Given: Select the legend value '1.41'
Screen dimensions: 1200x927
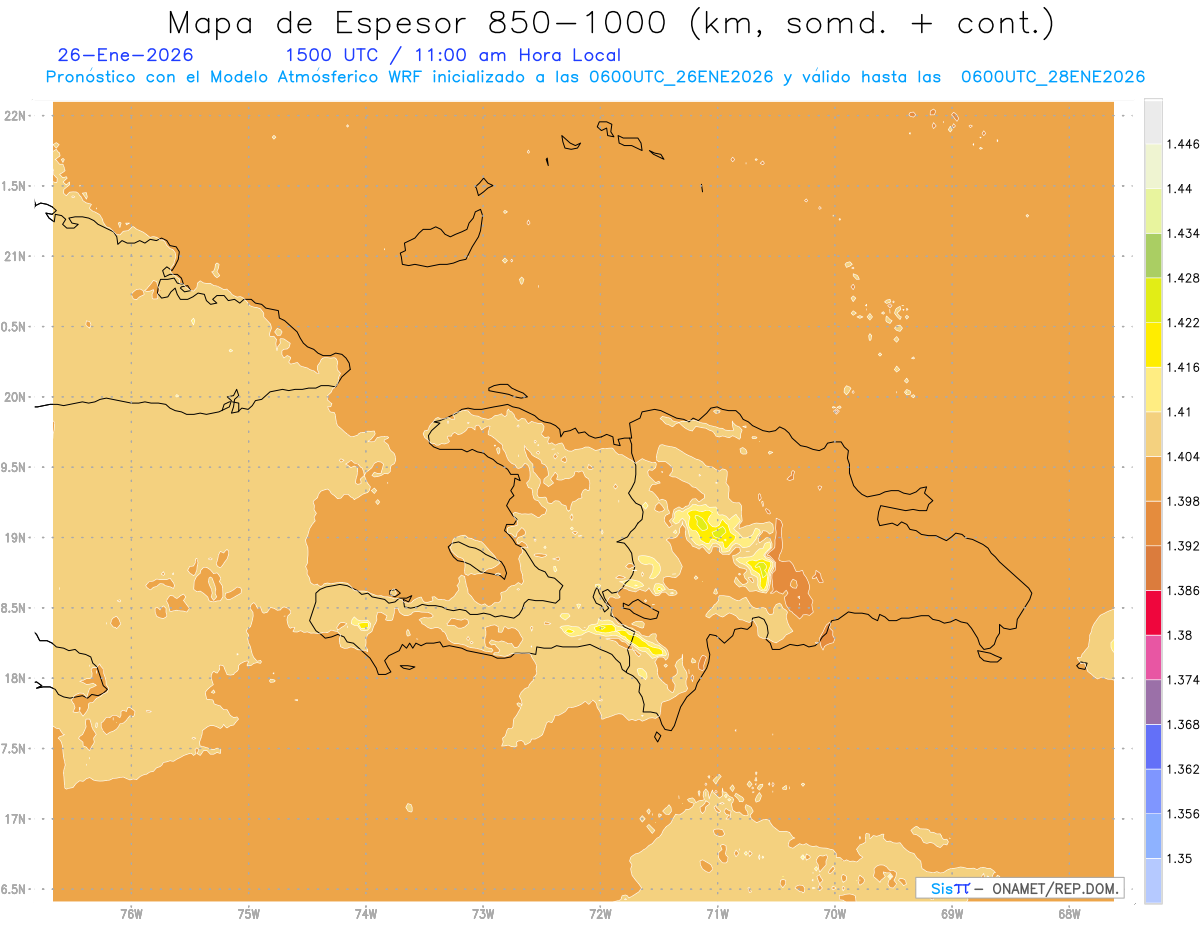Looking at the screenshot, I should coord(1178,411).
